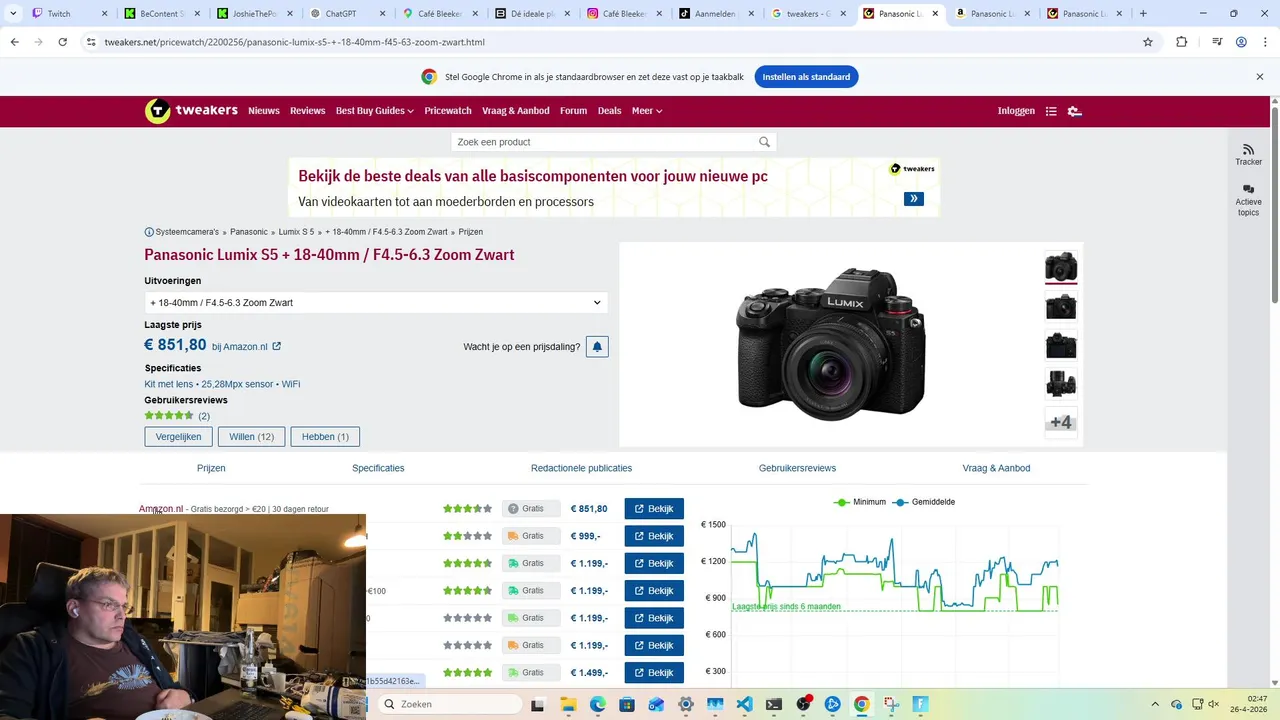Open the Terminal icon in the taskbar
1280x720 pixels.
pos(773,705)
